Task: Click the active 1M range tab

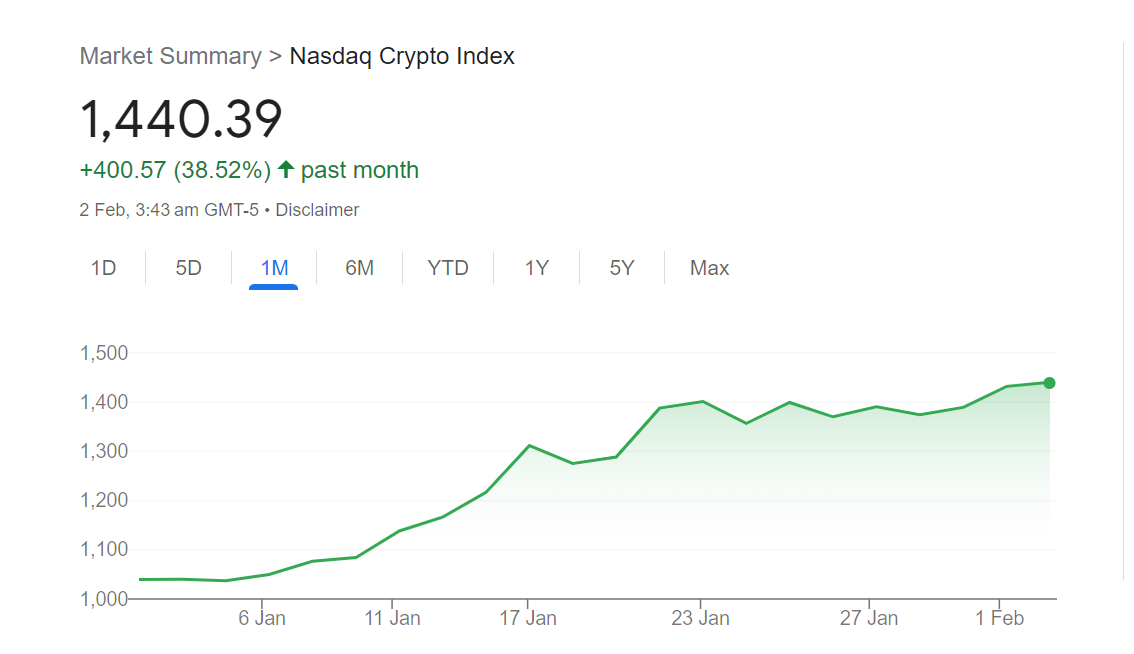Action: (274, 268)
